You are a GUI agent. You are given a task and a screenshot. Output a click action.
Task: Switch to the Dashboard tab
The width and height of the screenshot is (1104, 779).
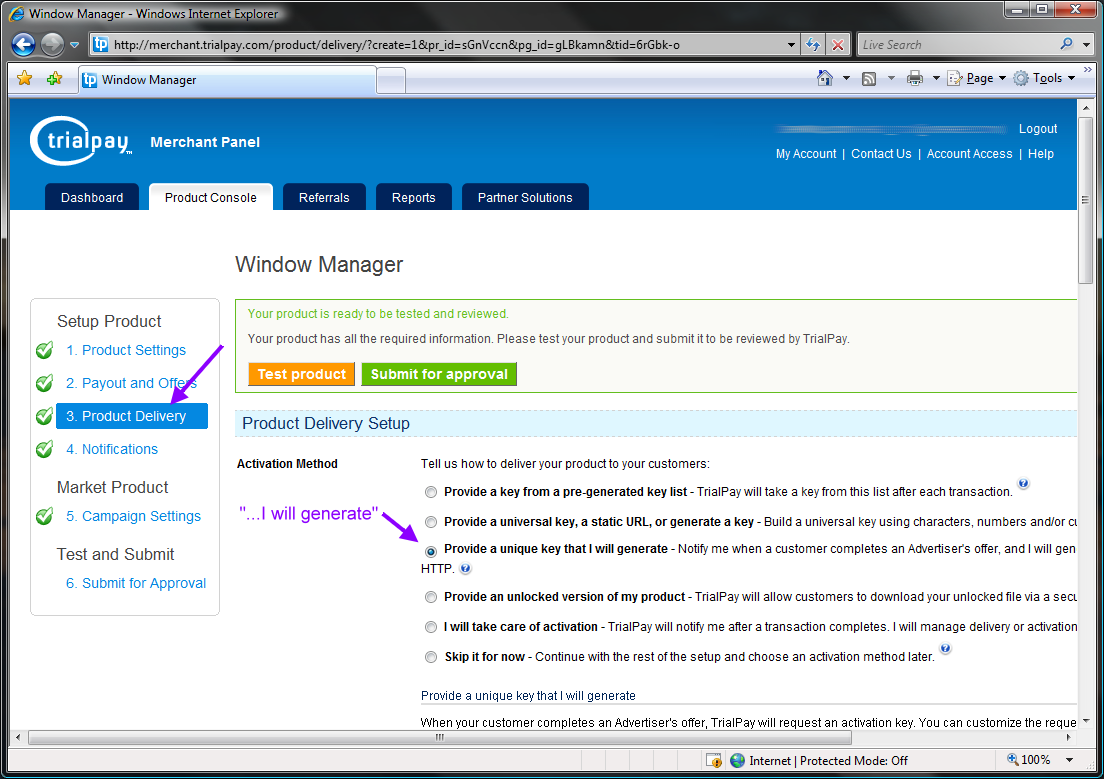pos(92,197)
